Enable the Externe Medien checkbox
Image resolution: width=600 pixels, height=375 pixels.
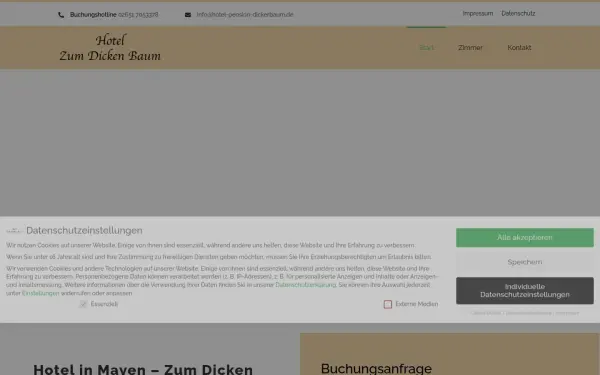(388, 304)
